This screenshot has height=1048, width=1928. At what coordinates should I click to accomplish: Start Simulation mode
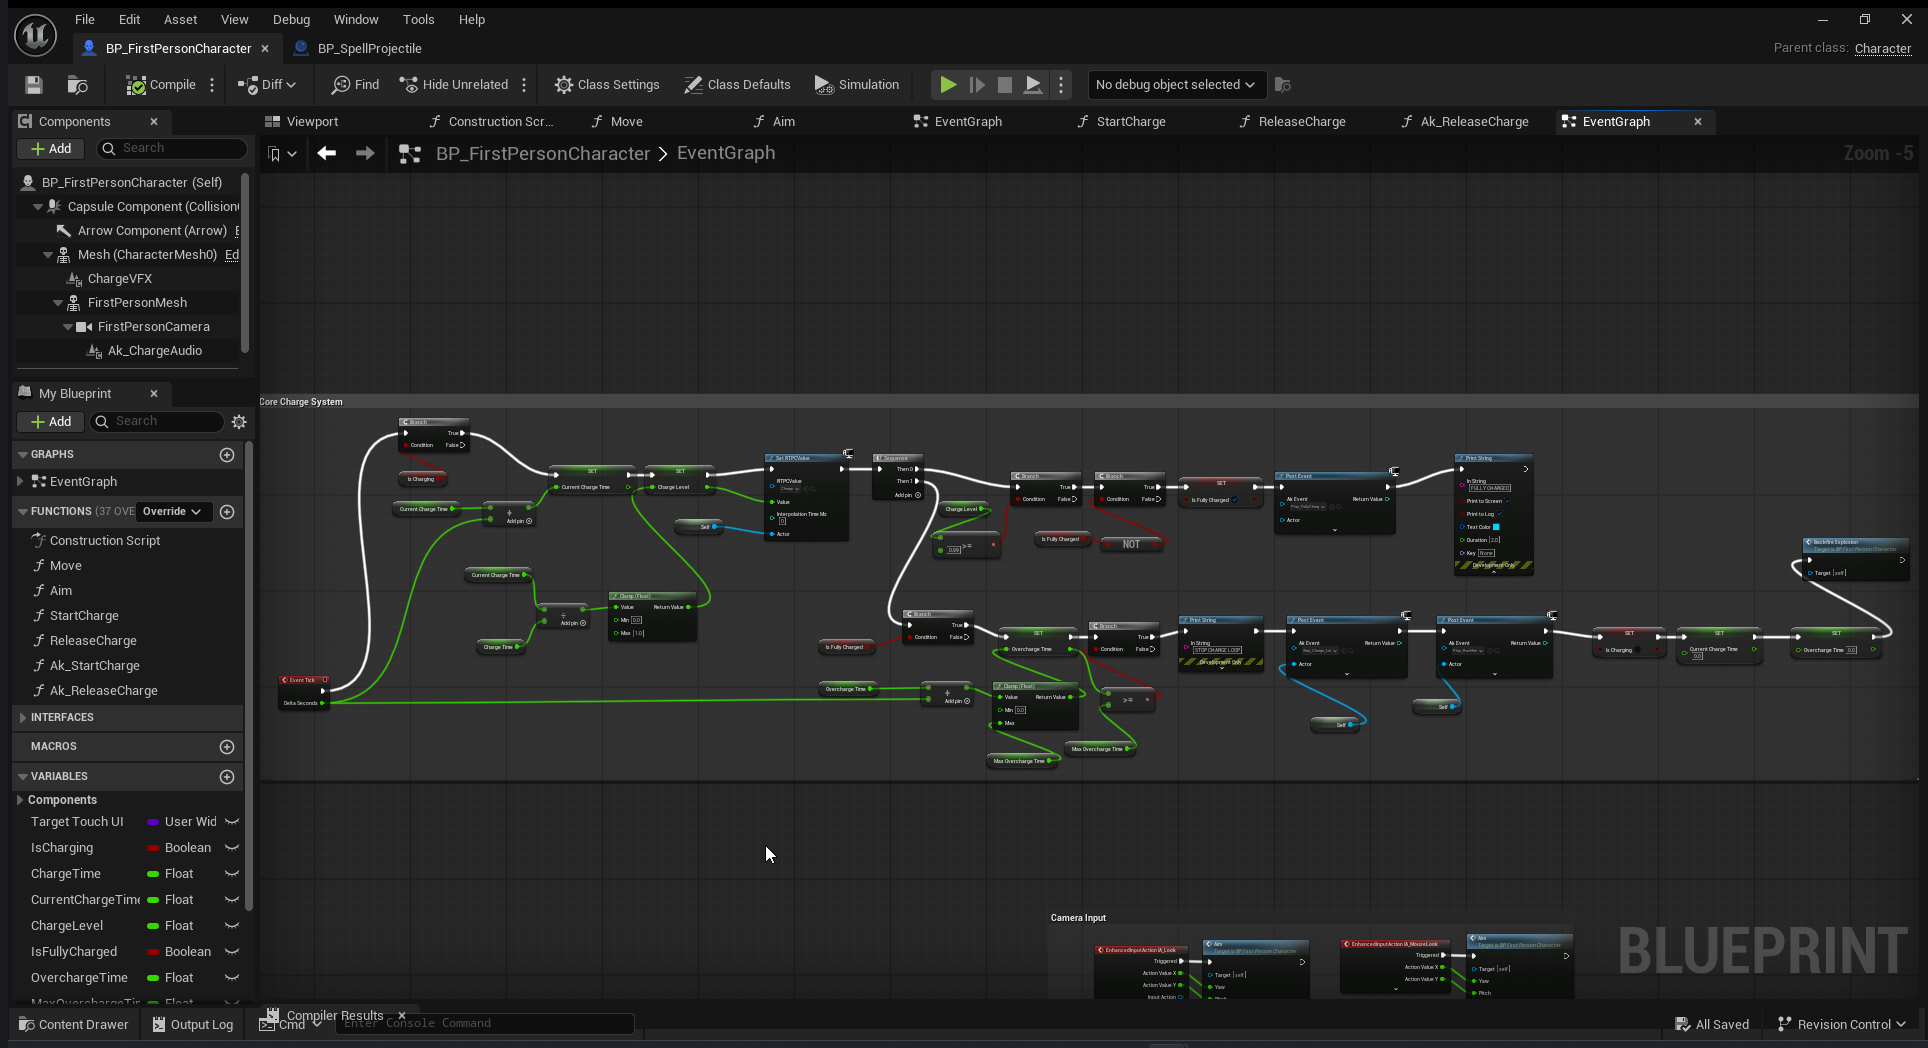857,85
